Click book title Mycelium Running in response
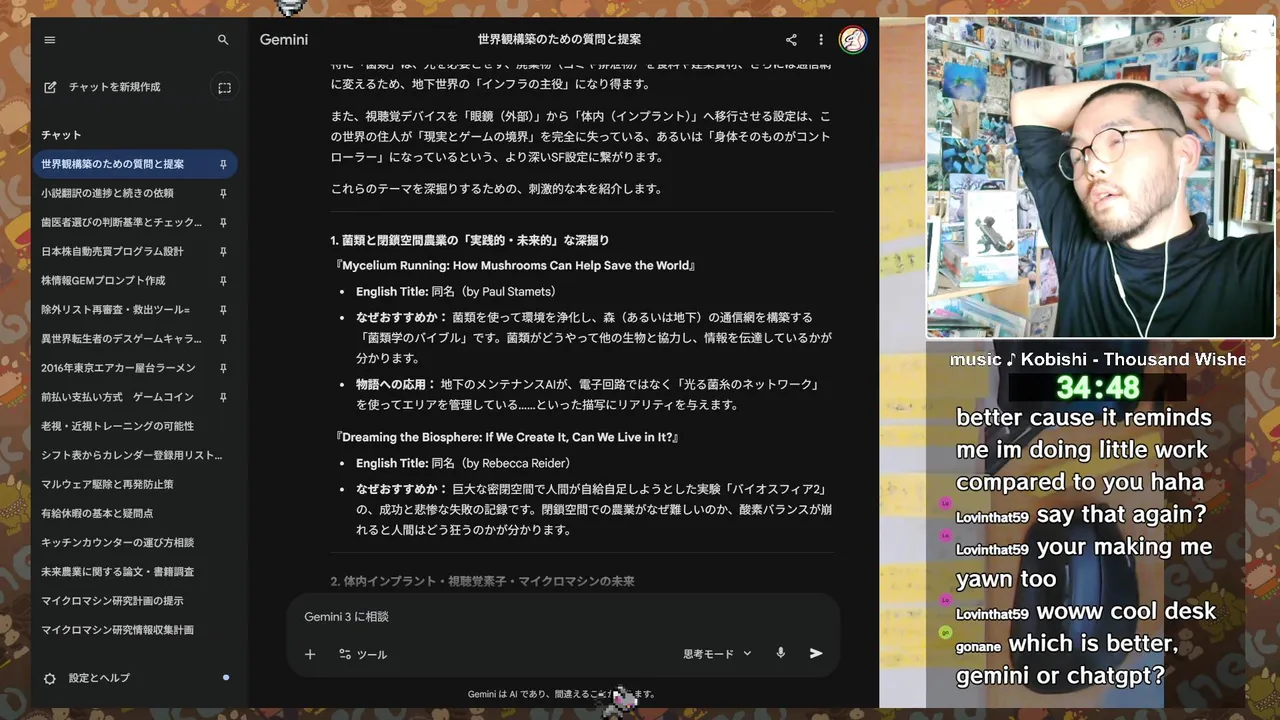The width and height of the screenshot is (1280, 720). click(x=515, y=266)
